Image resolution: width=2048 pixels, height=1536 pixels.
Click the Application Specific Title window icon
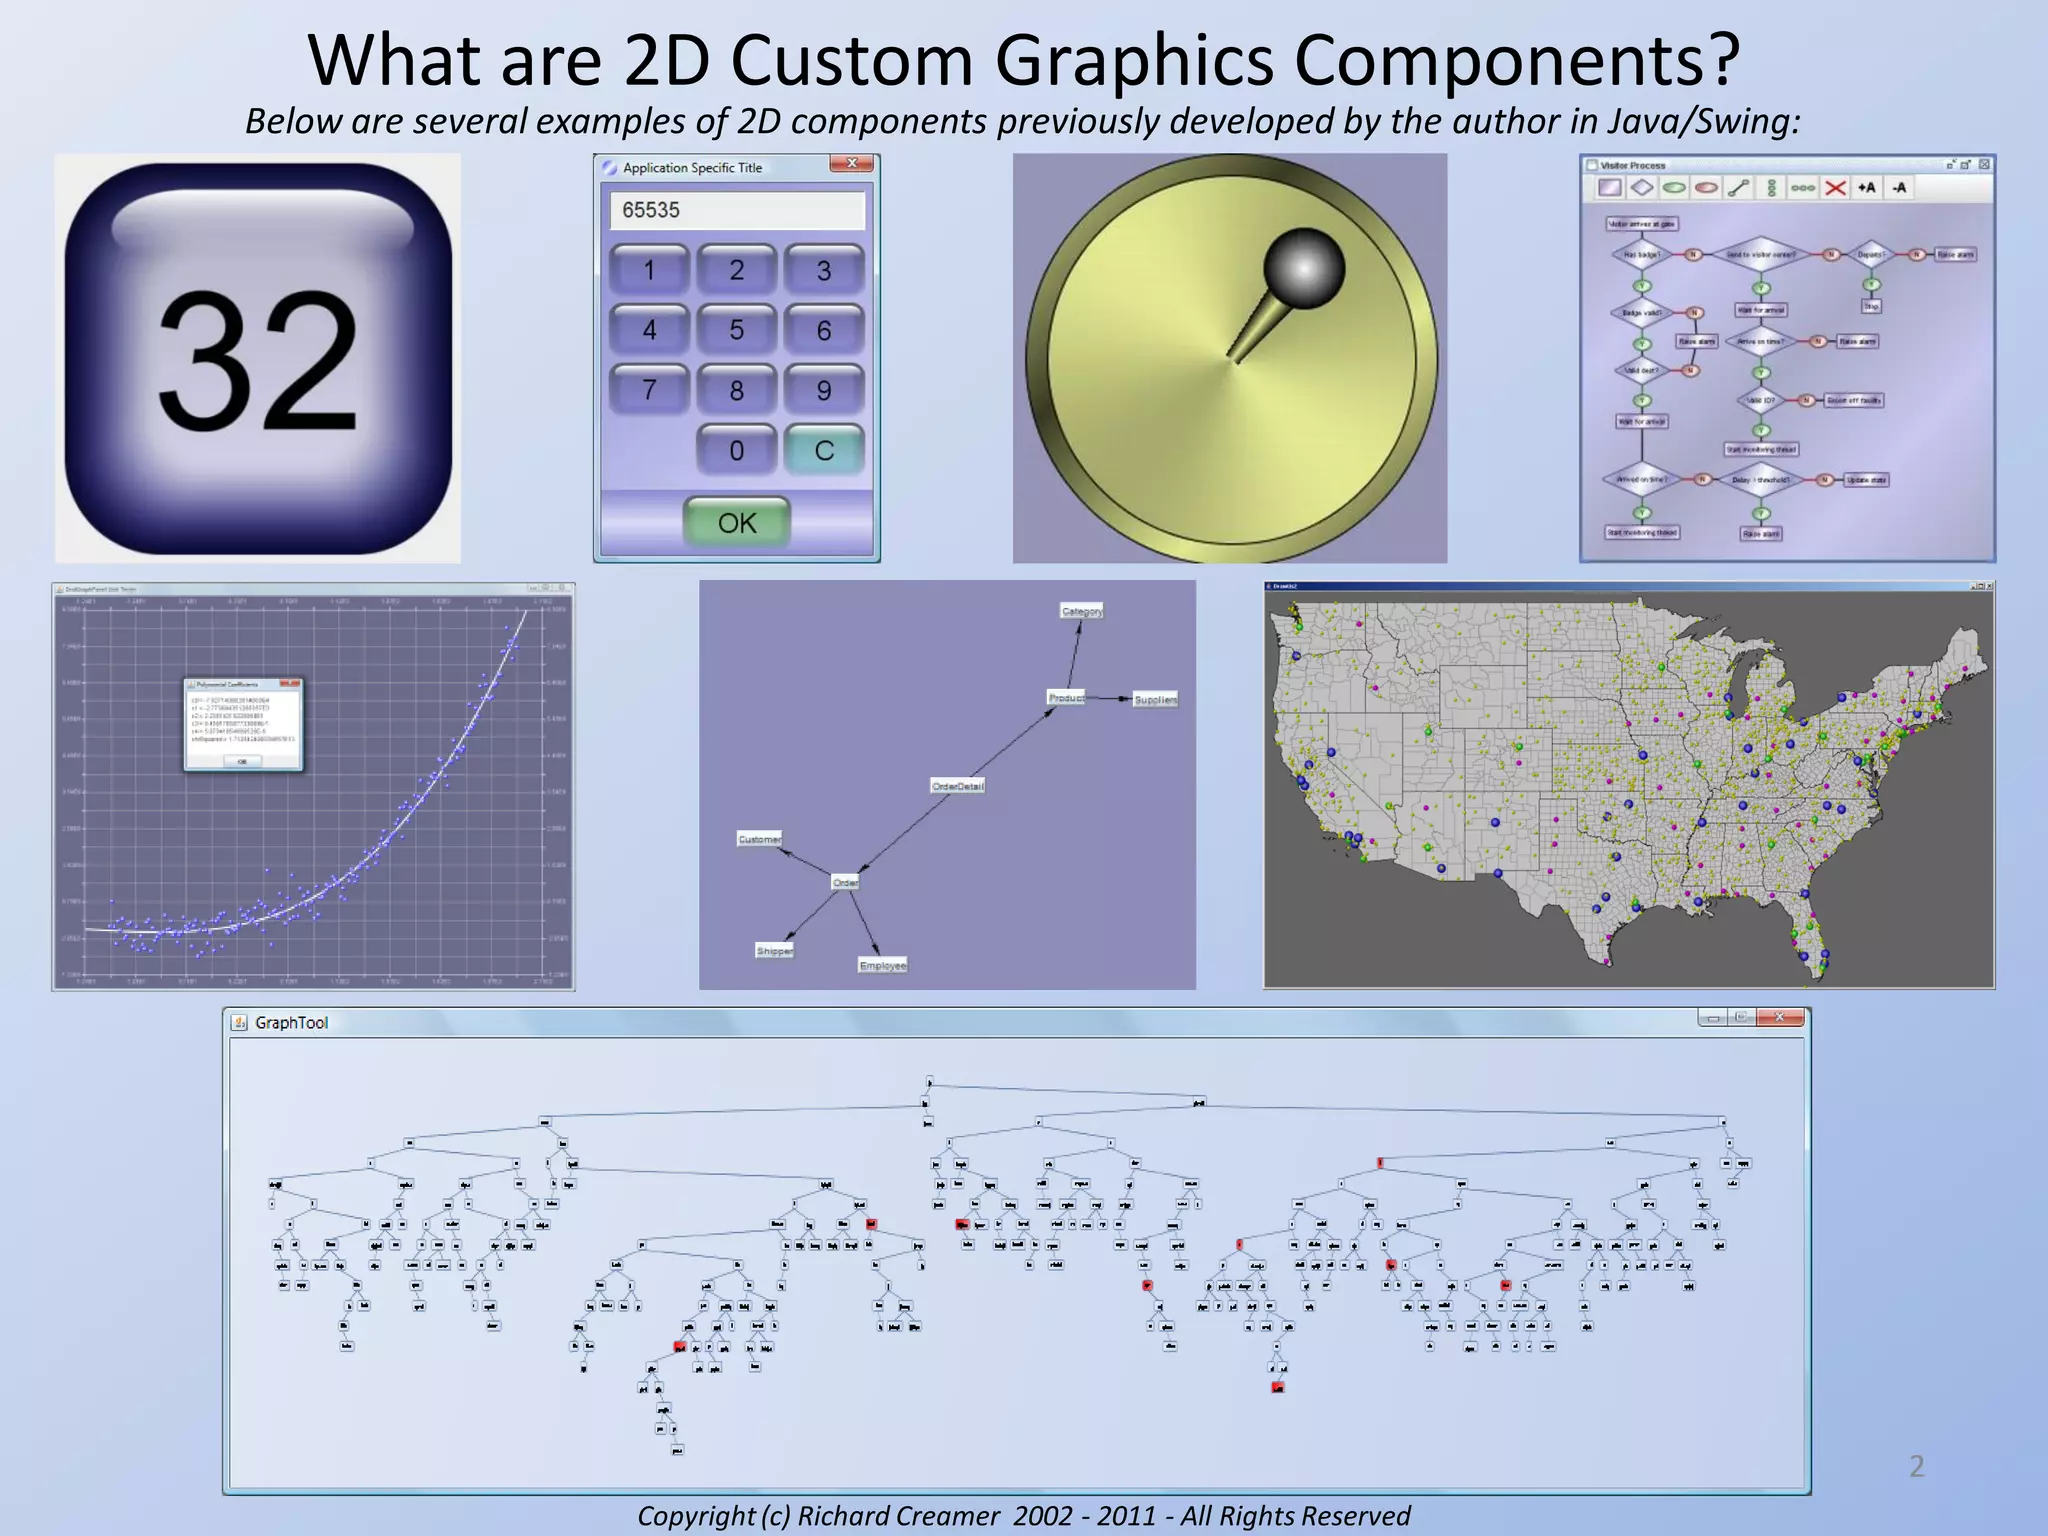pyautogui.click(x=610, y=168)
